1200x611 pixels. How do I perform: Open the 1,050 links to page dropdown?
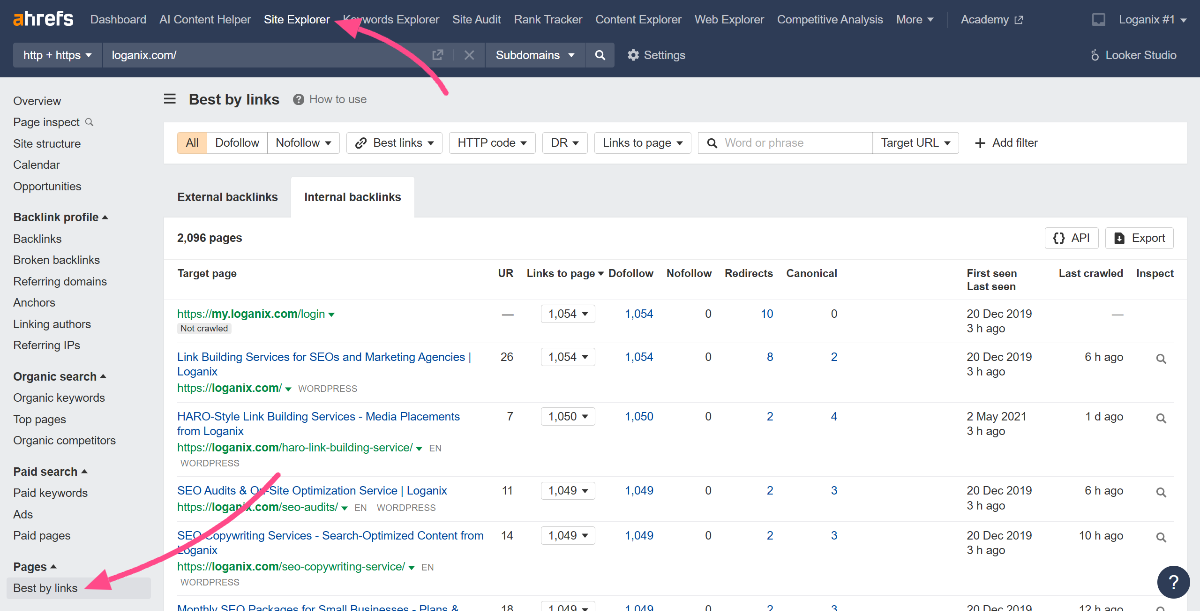[568, 417]
